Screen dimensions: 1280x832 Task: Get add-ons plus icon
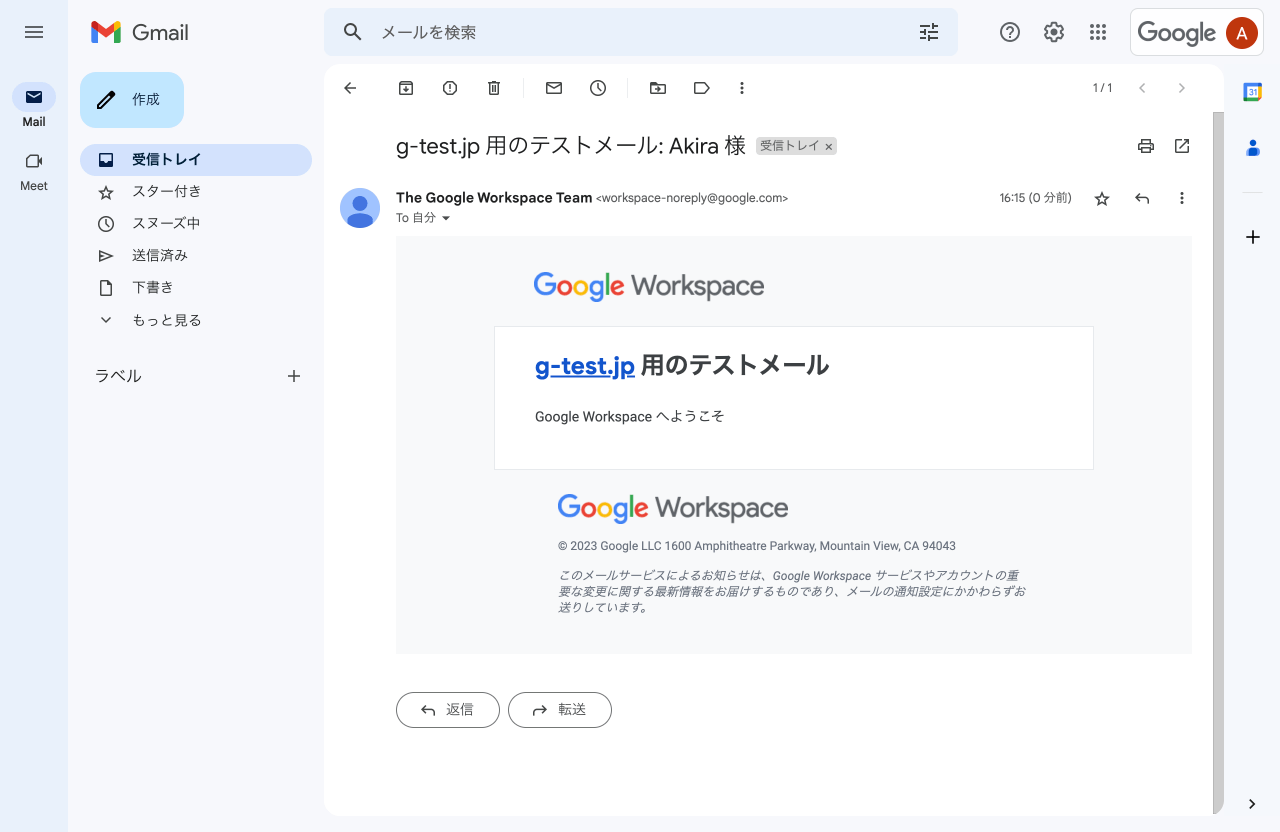[1252, 237]
